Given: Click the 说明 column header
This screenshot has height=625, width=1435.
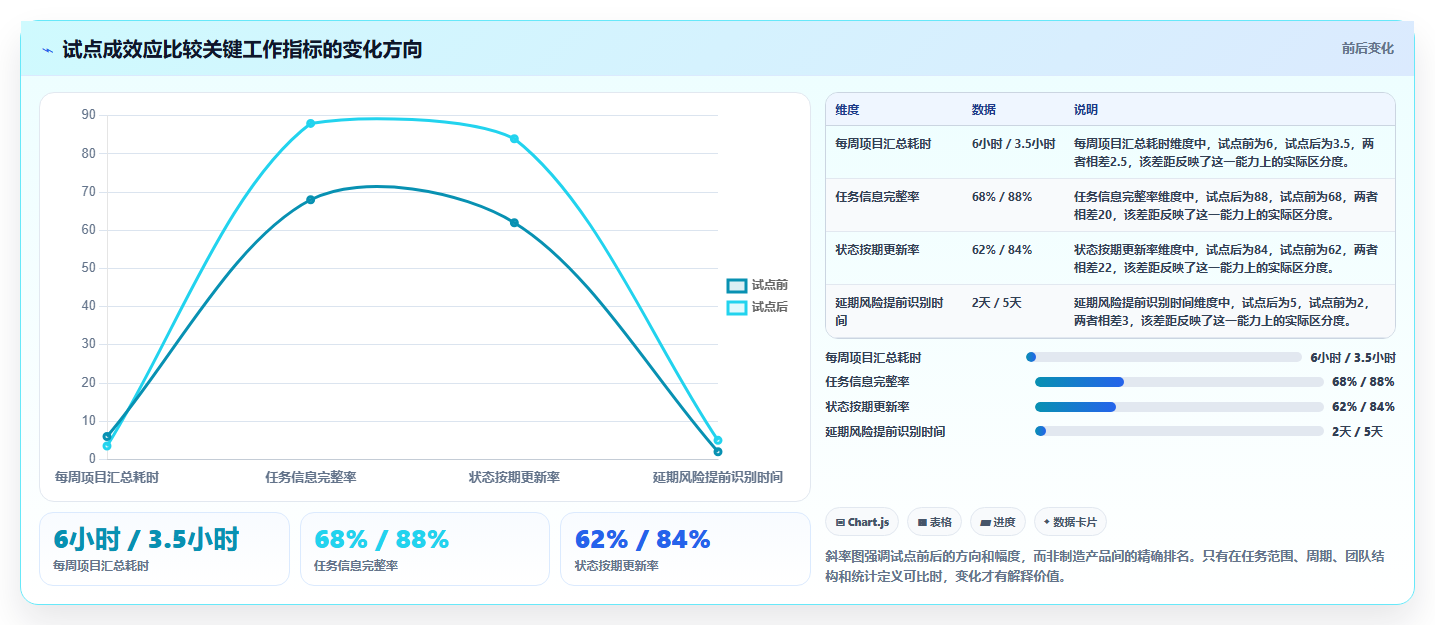Looking at the screenshot, I should click(x=1086, y=110).
